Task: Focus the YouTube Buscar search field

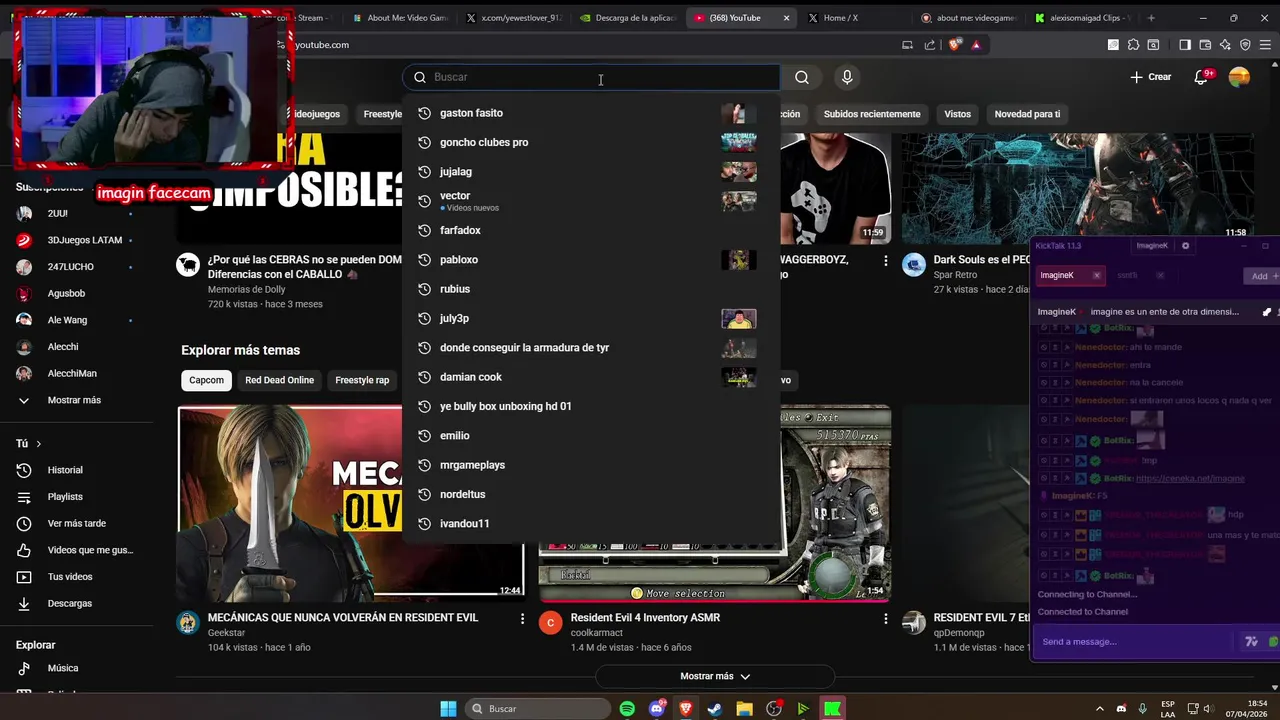Action: click(592, 77)
